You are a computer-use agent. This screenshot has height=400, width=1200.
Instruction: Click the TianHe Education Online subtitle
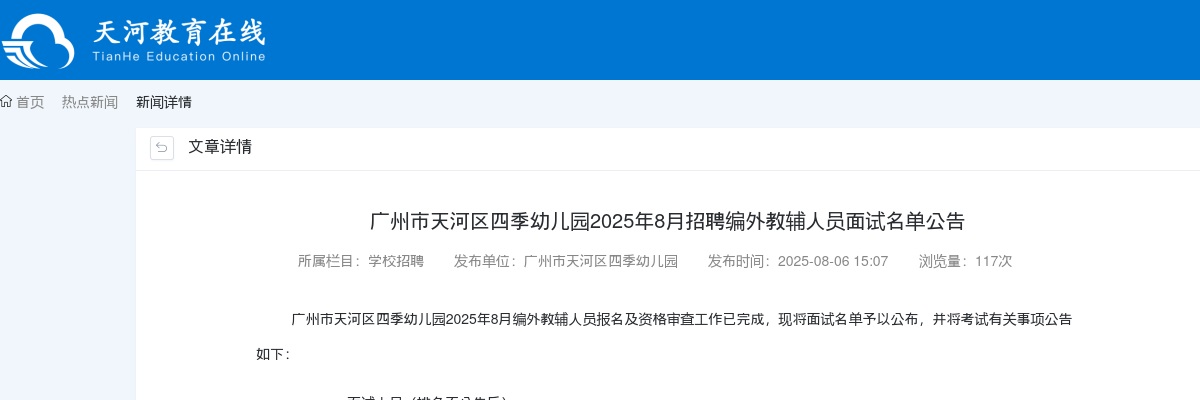(x=179, y=57)
